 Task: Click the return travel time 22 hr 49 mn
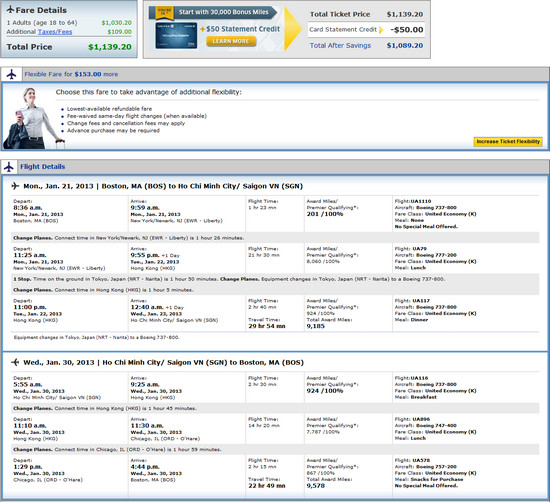click(x=267, y=486)
